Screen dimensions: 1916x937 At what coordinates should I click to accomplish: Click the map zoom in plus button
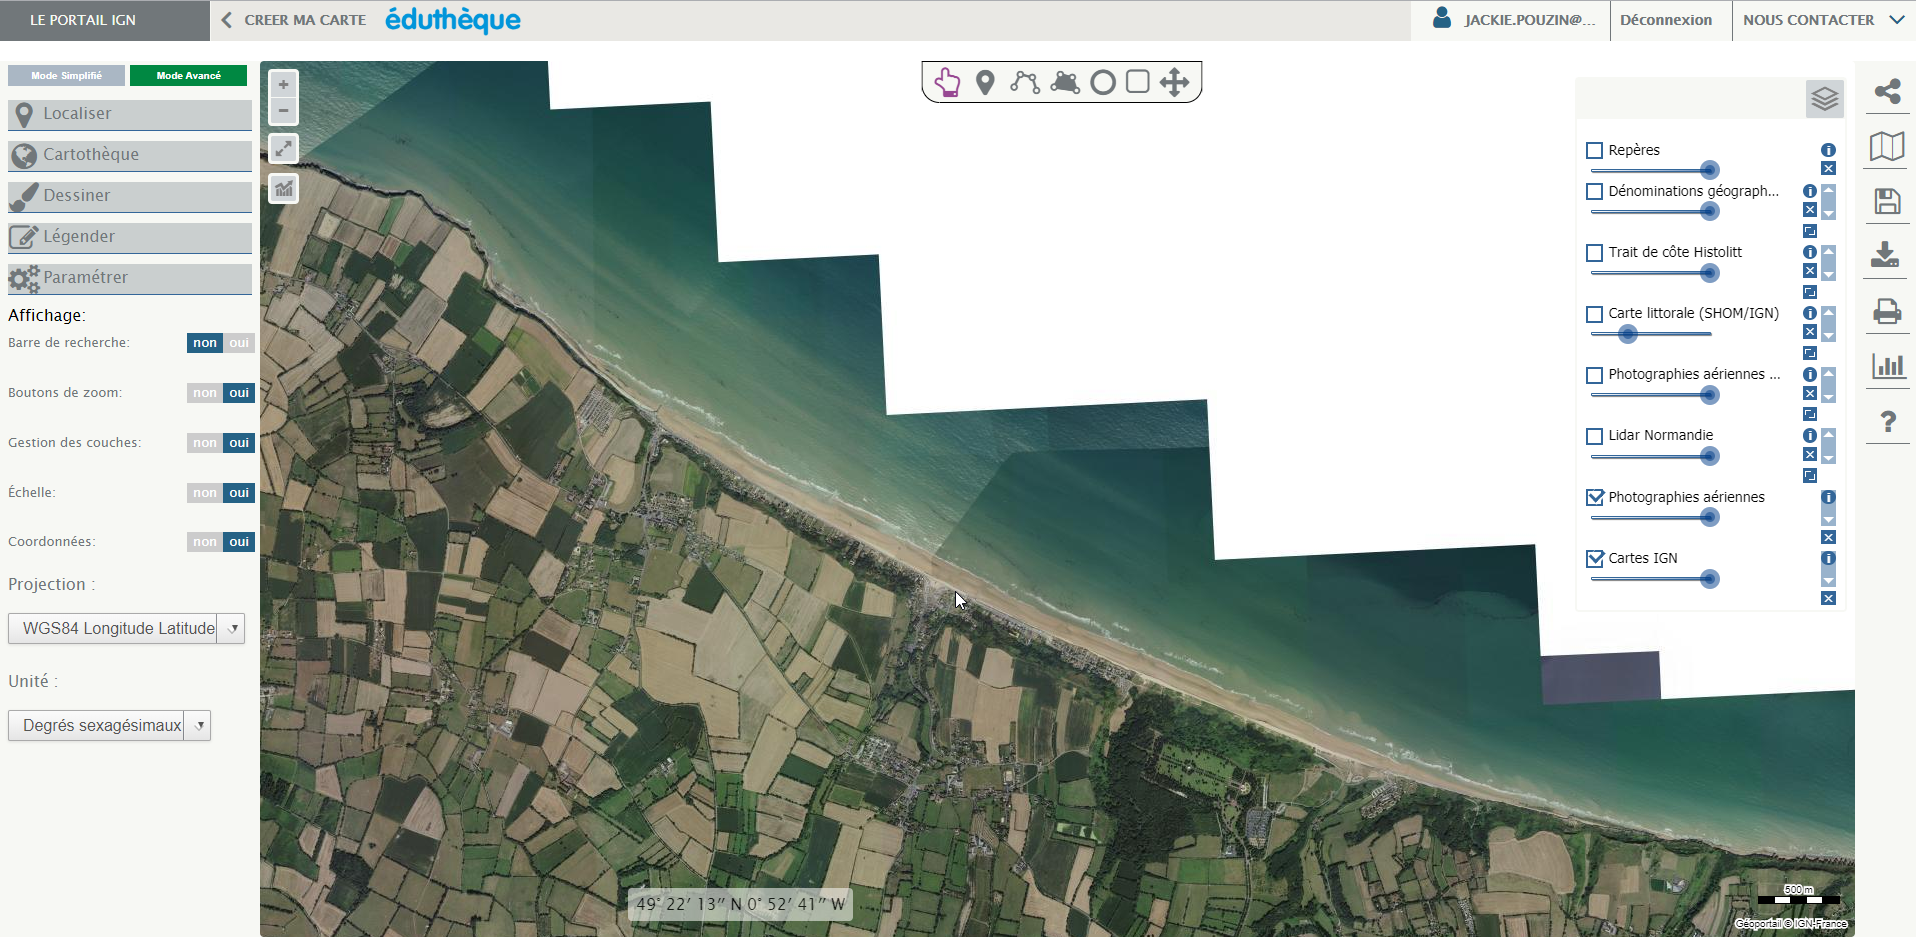click(284, 85)
